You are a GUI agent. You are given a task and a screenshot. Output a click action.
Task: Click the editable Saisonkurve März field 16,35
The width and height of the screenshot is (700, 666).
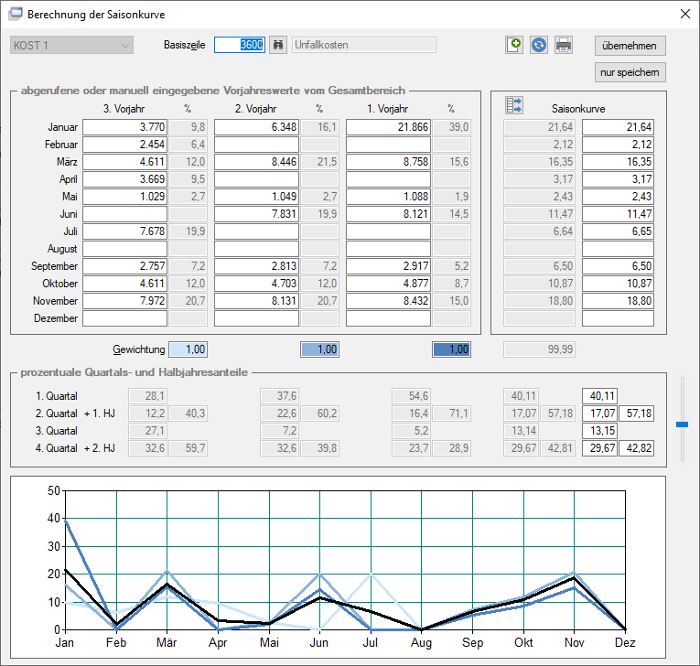point(618,162)
